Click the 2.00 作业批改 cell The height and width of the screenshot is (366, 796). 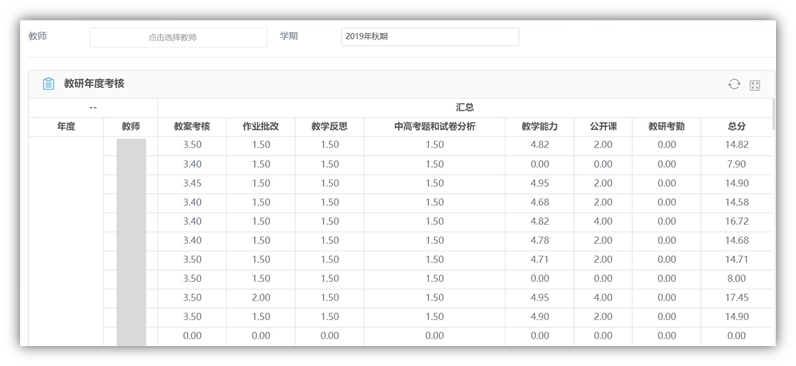(260, 297)
